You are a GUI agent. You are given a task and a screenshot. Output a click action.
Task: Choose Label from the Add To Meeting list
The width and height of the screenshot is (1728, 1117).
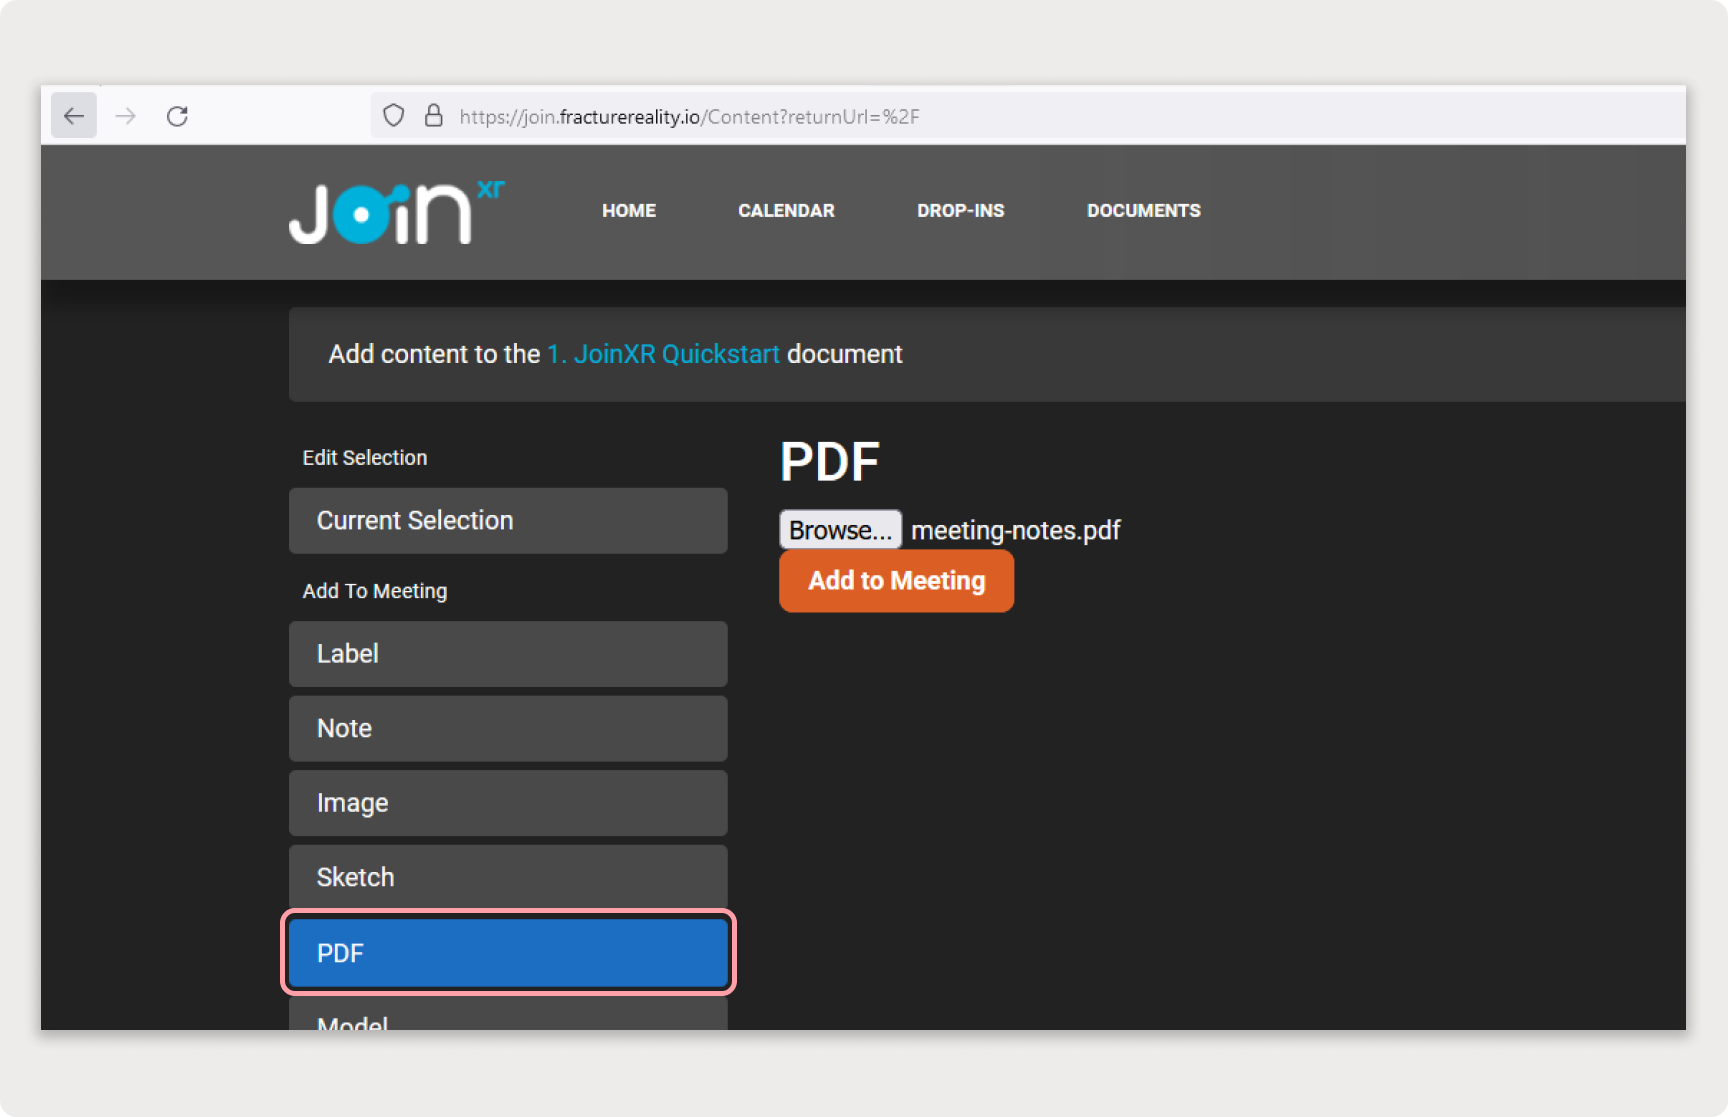(x=507, y=654)
